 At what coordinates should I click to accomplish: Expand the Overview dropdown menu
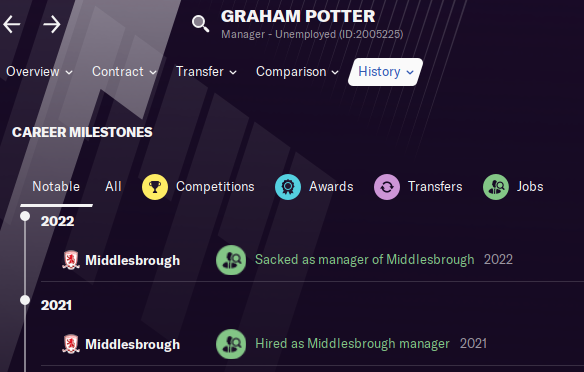point(39,71)
